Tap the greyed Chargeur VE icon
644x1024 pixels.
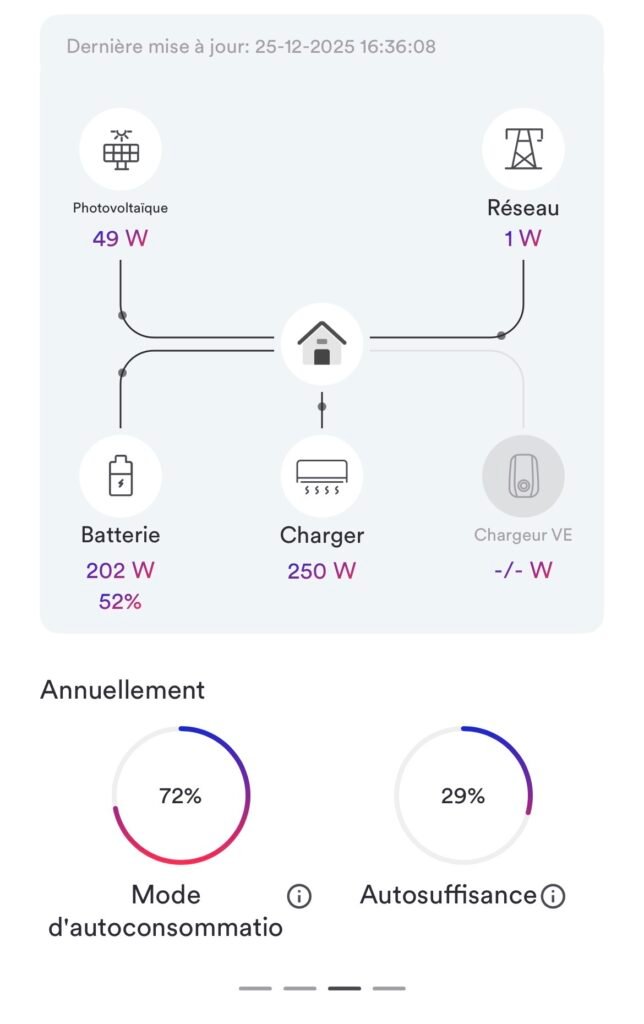pos(523,475)
